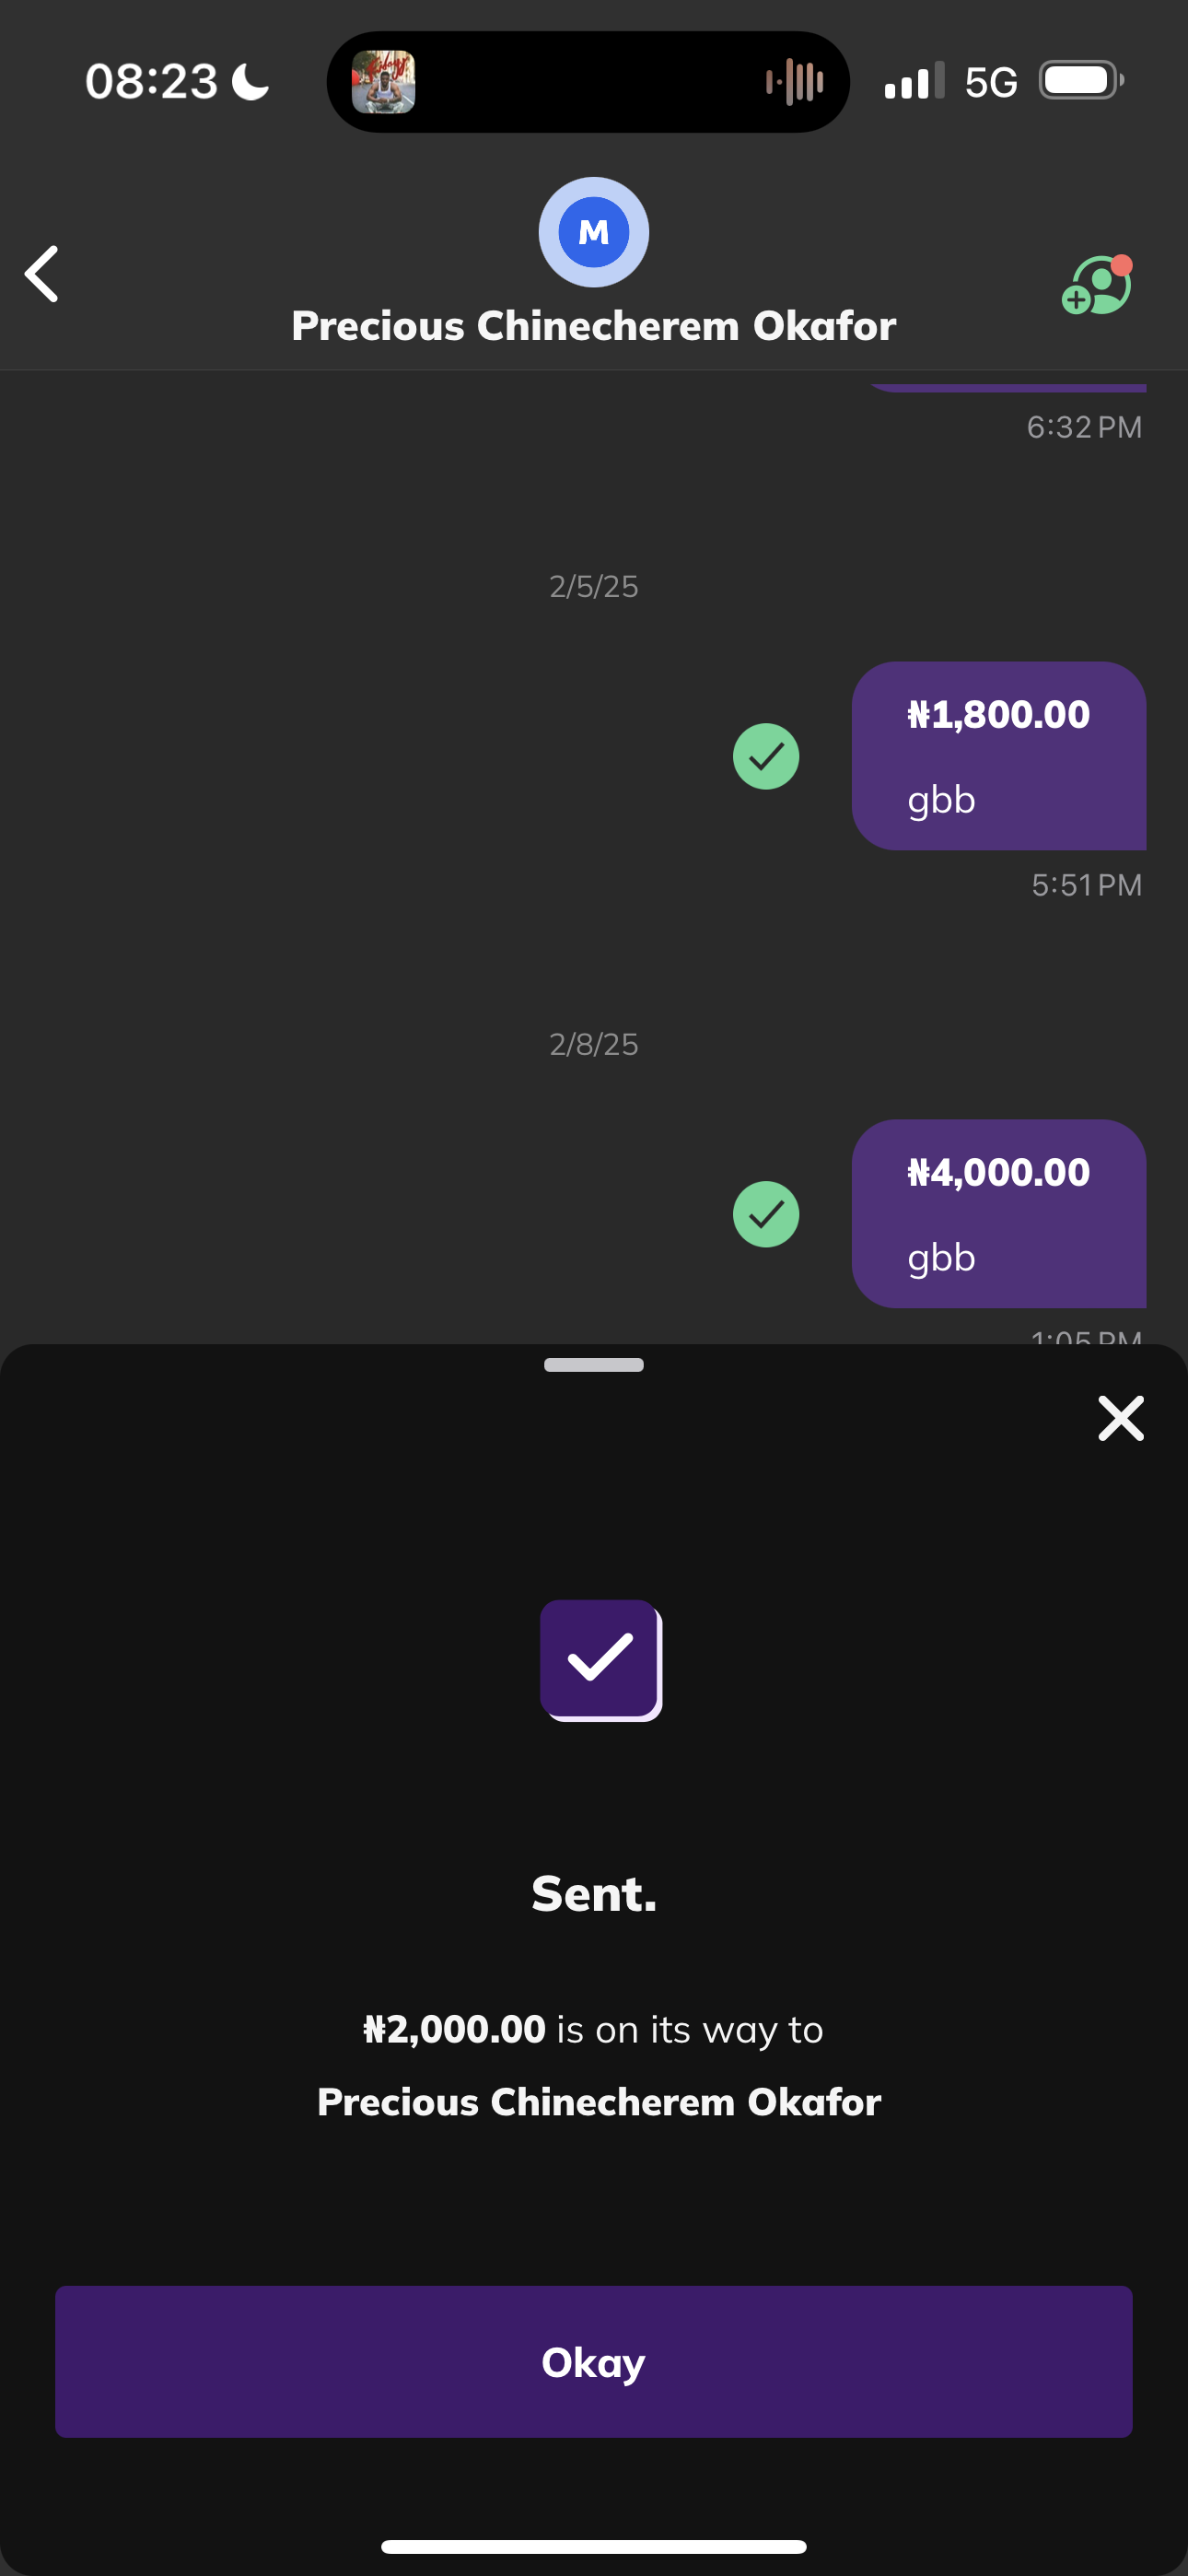Tap the sheet drag handle
The height and width of the screenshot is (2576, 1188).
(594, 1365)
